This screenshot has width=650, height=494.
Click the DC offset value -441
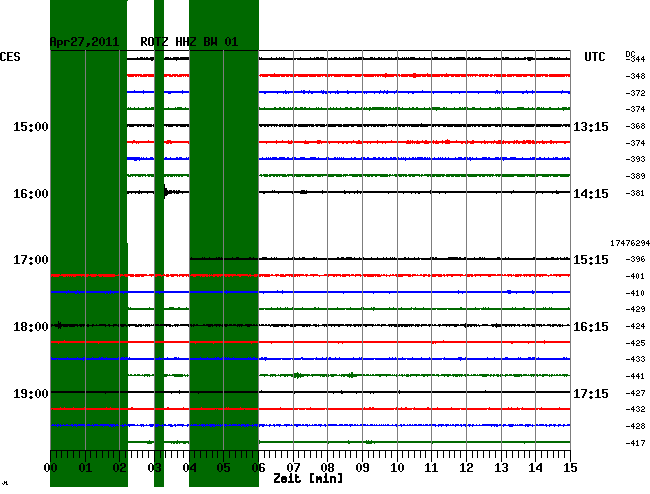[x=635, y=376]
